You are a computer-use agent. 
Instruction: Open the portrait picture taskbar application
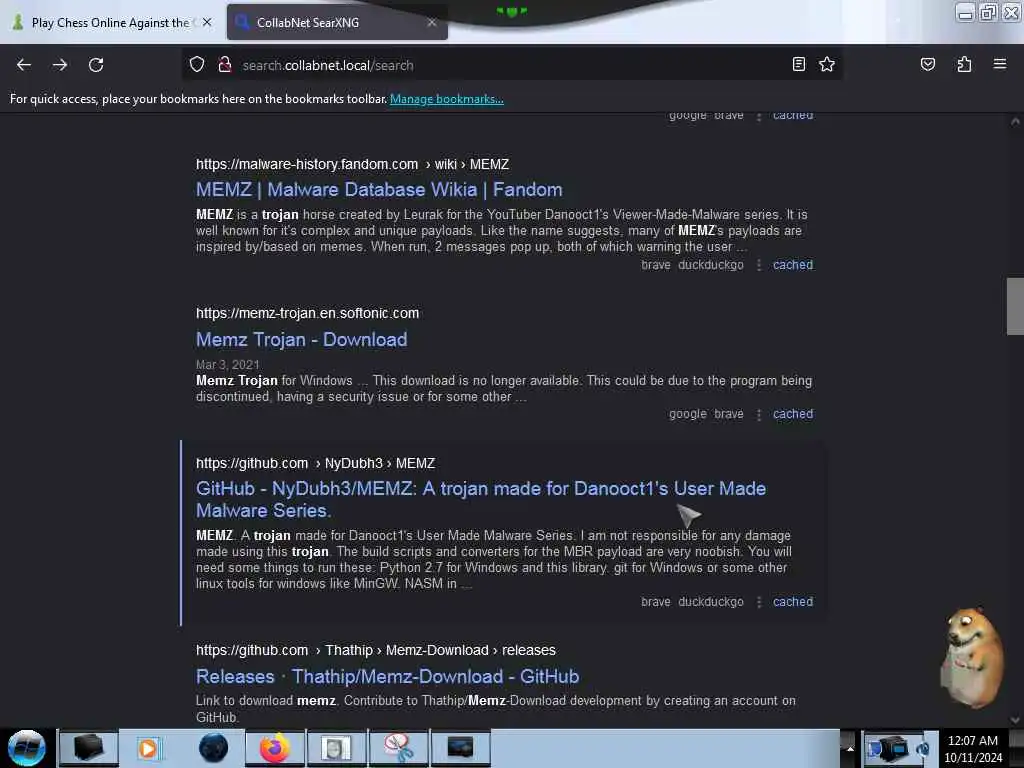click(x=336, y=748)
